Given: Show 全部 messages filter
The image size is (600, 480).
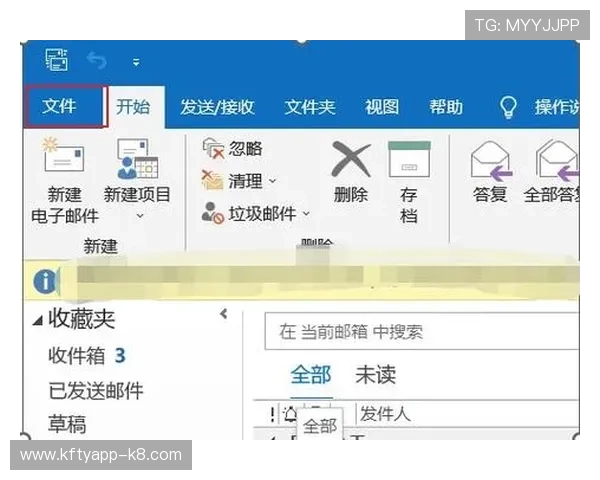Looking at the screenshot, I should (311, 374).
